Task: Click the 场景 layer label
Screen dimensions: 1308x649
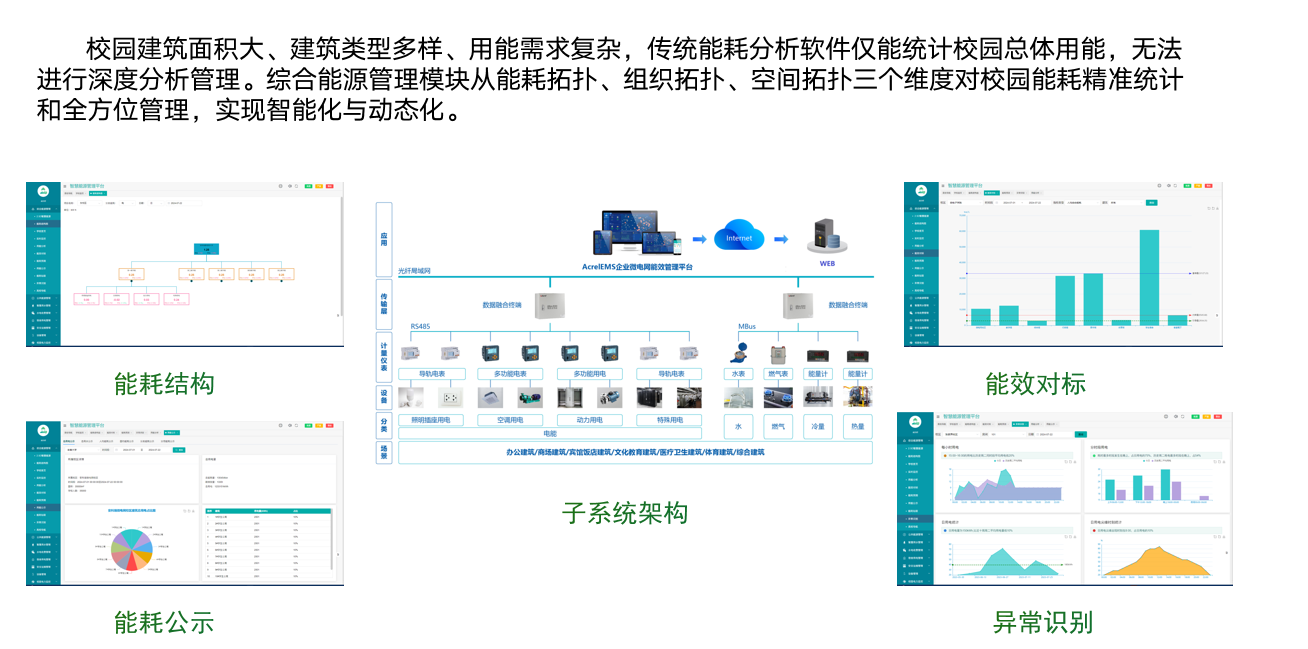Action: [384, 453]
